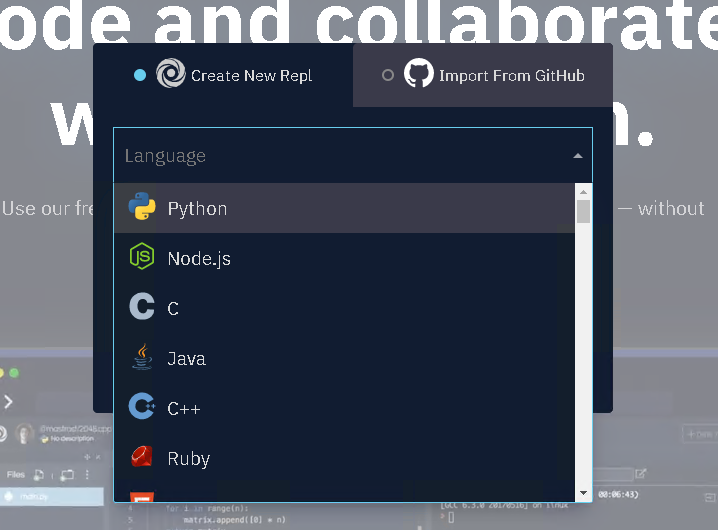This screenshot has width=718, height=530.
Task: Collapse the Language dropdown with the arrow
Action: pos(578,156)
